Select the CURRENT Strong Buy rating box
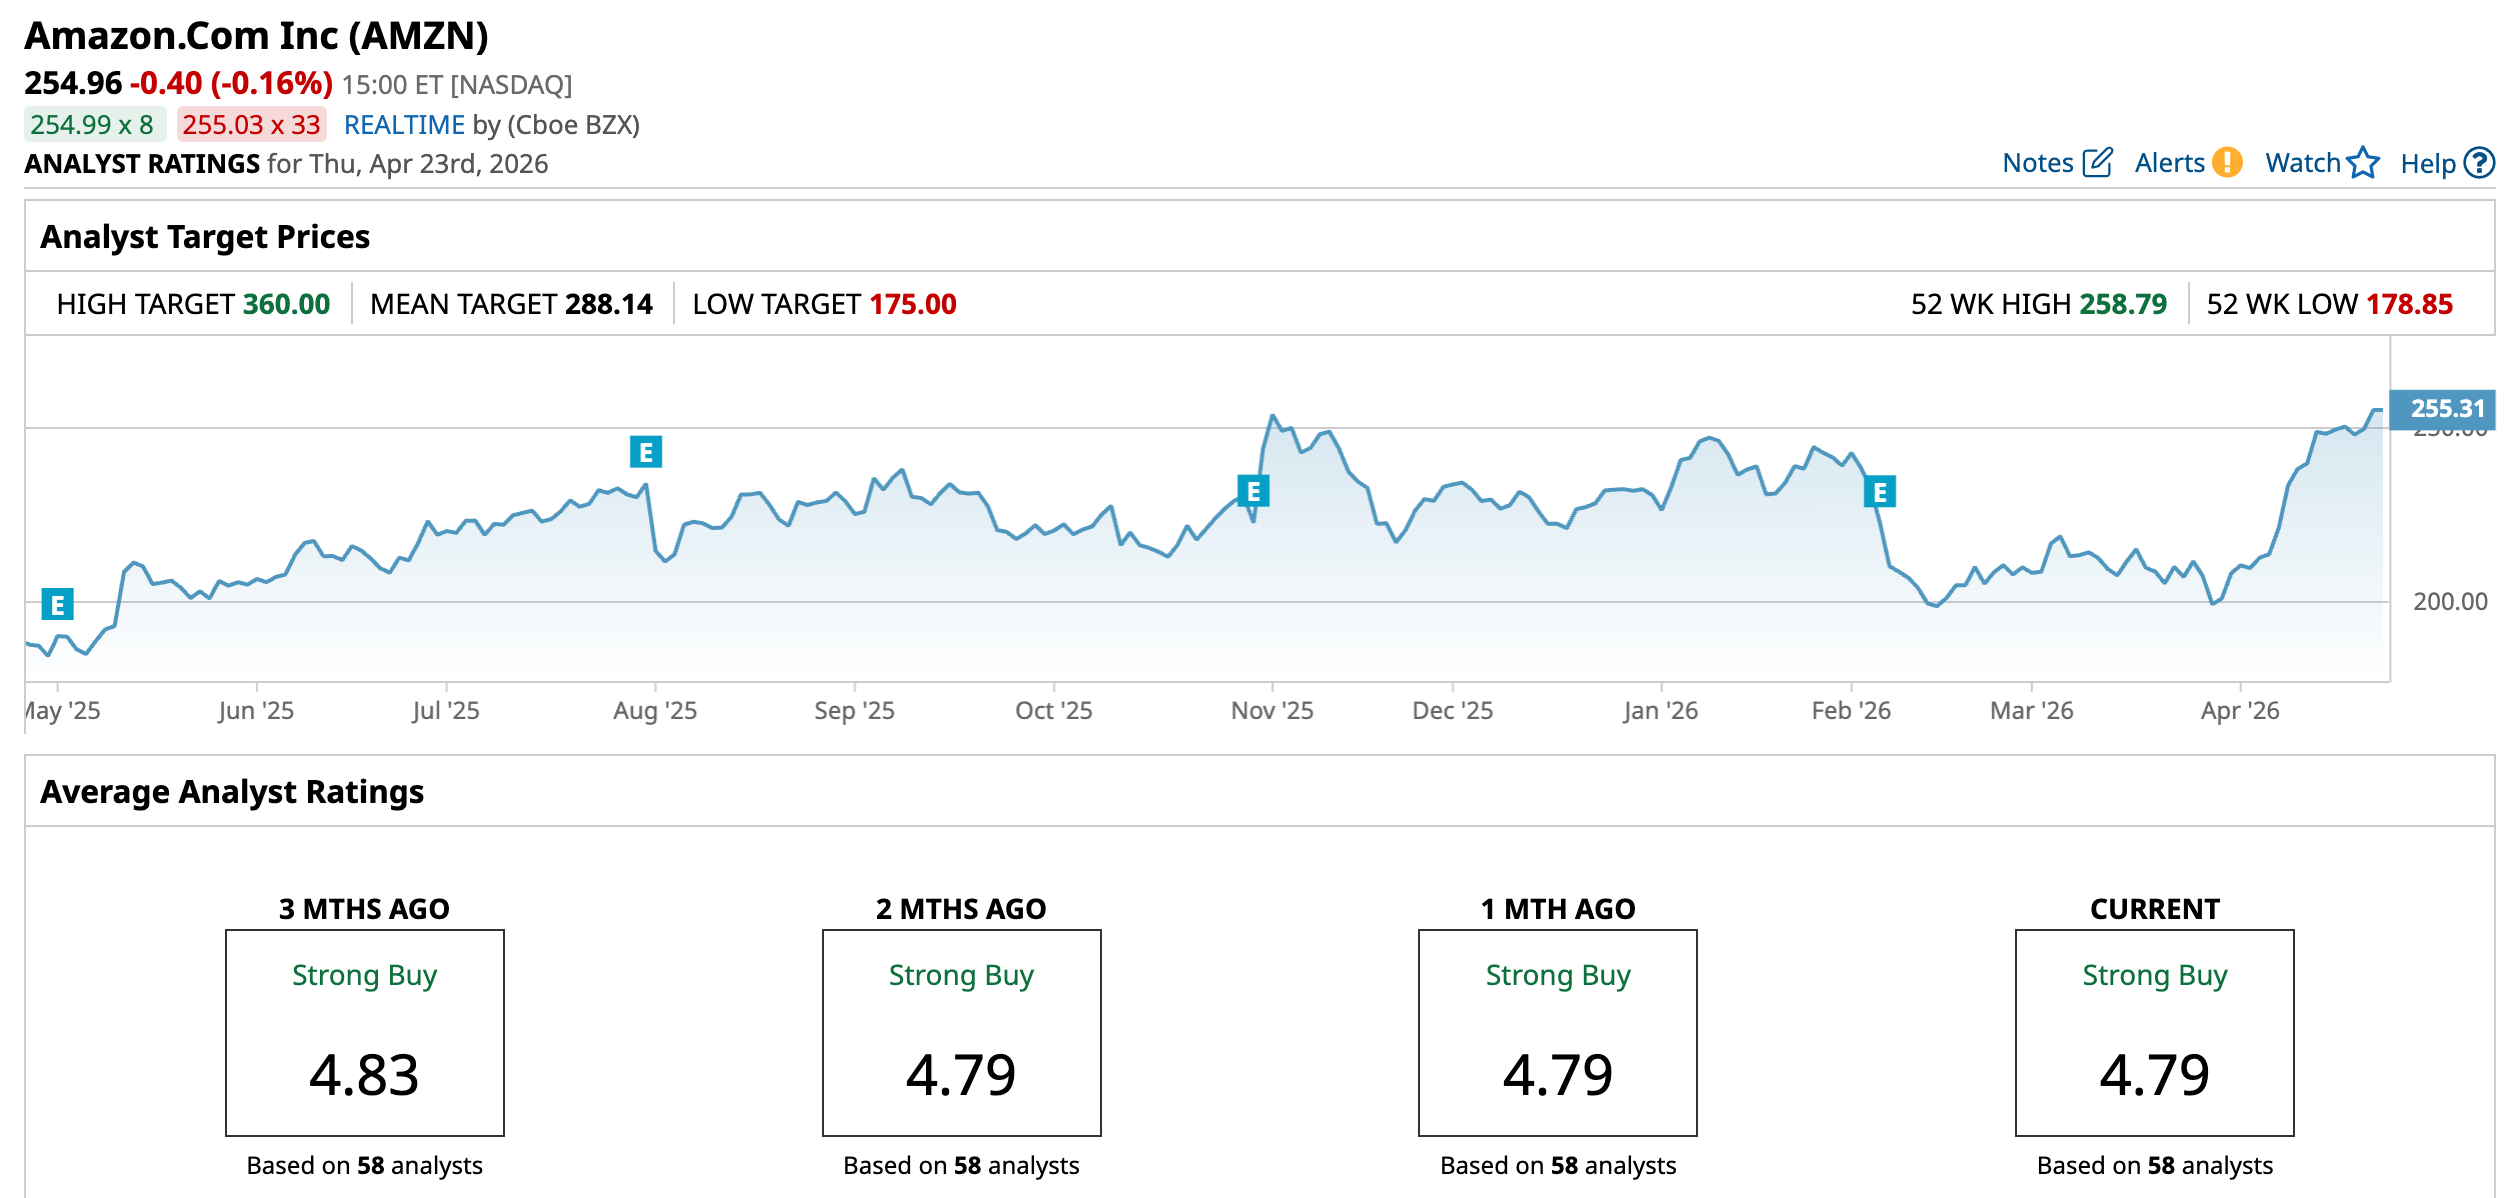The height and width of the screenshot is (1198, 2508). click(2154, 1032)
